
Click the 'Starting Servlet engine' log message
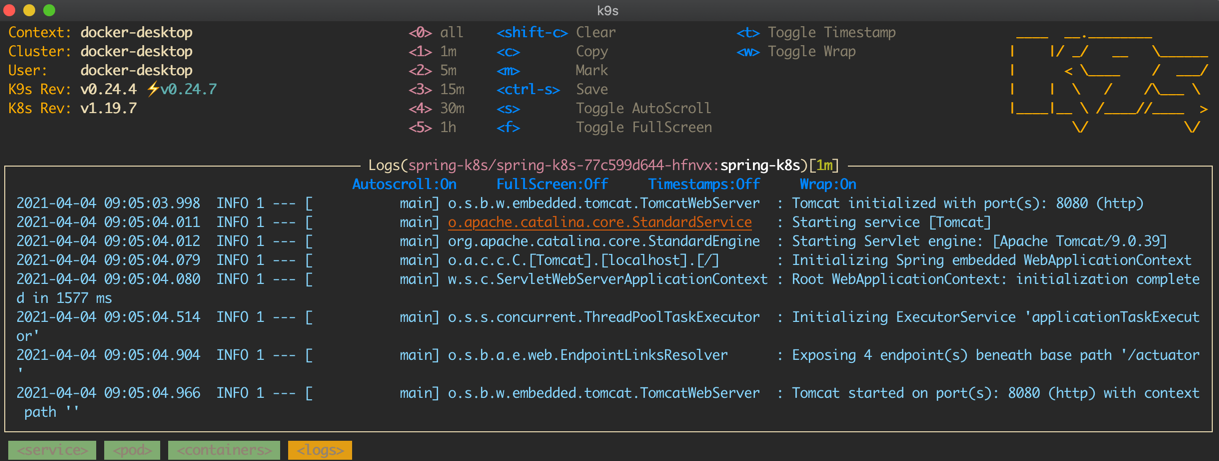click(x=980, y=242)
